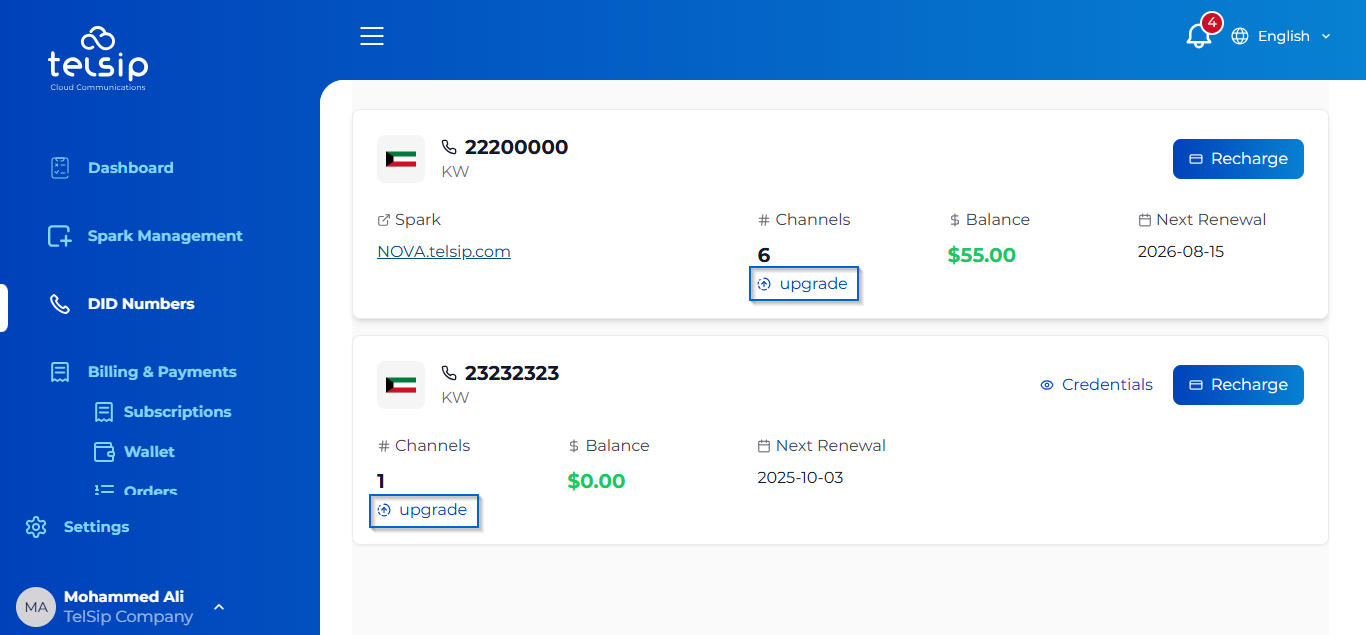This screenshot has width=1366, height=635.
Task: Upgrade channels for number 23232323
Action: (x=424, y=510)
